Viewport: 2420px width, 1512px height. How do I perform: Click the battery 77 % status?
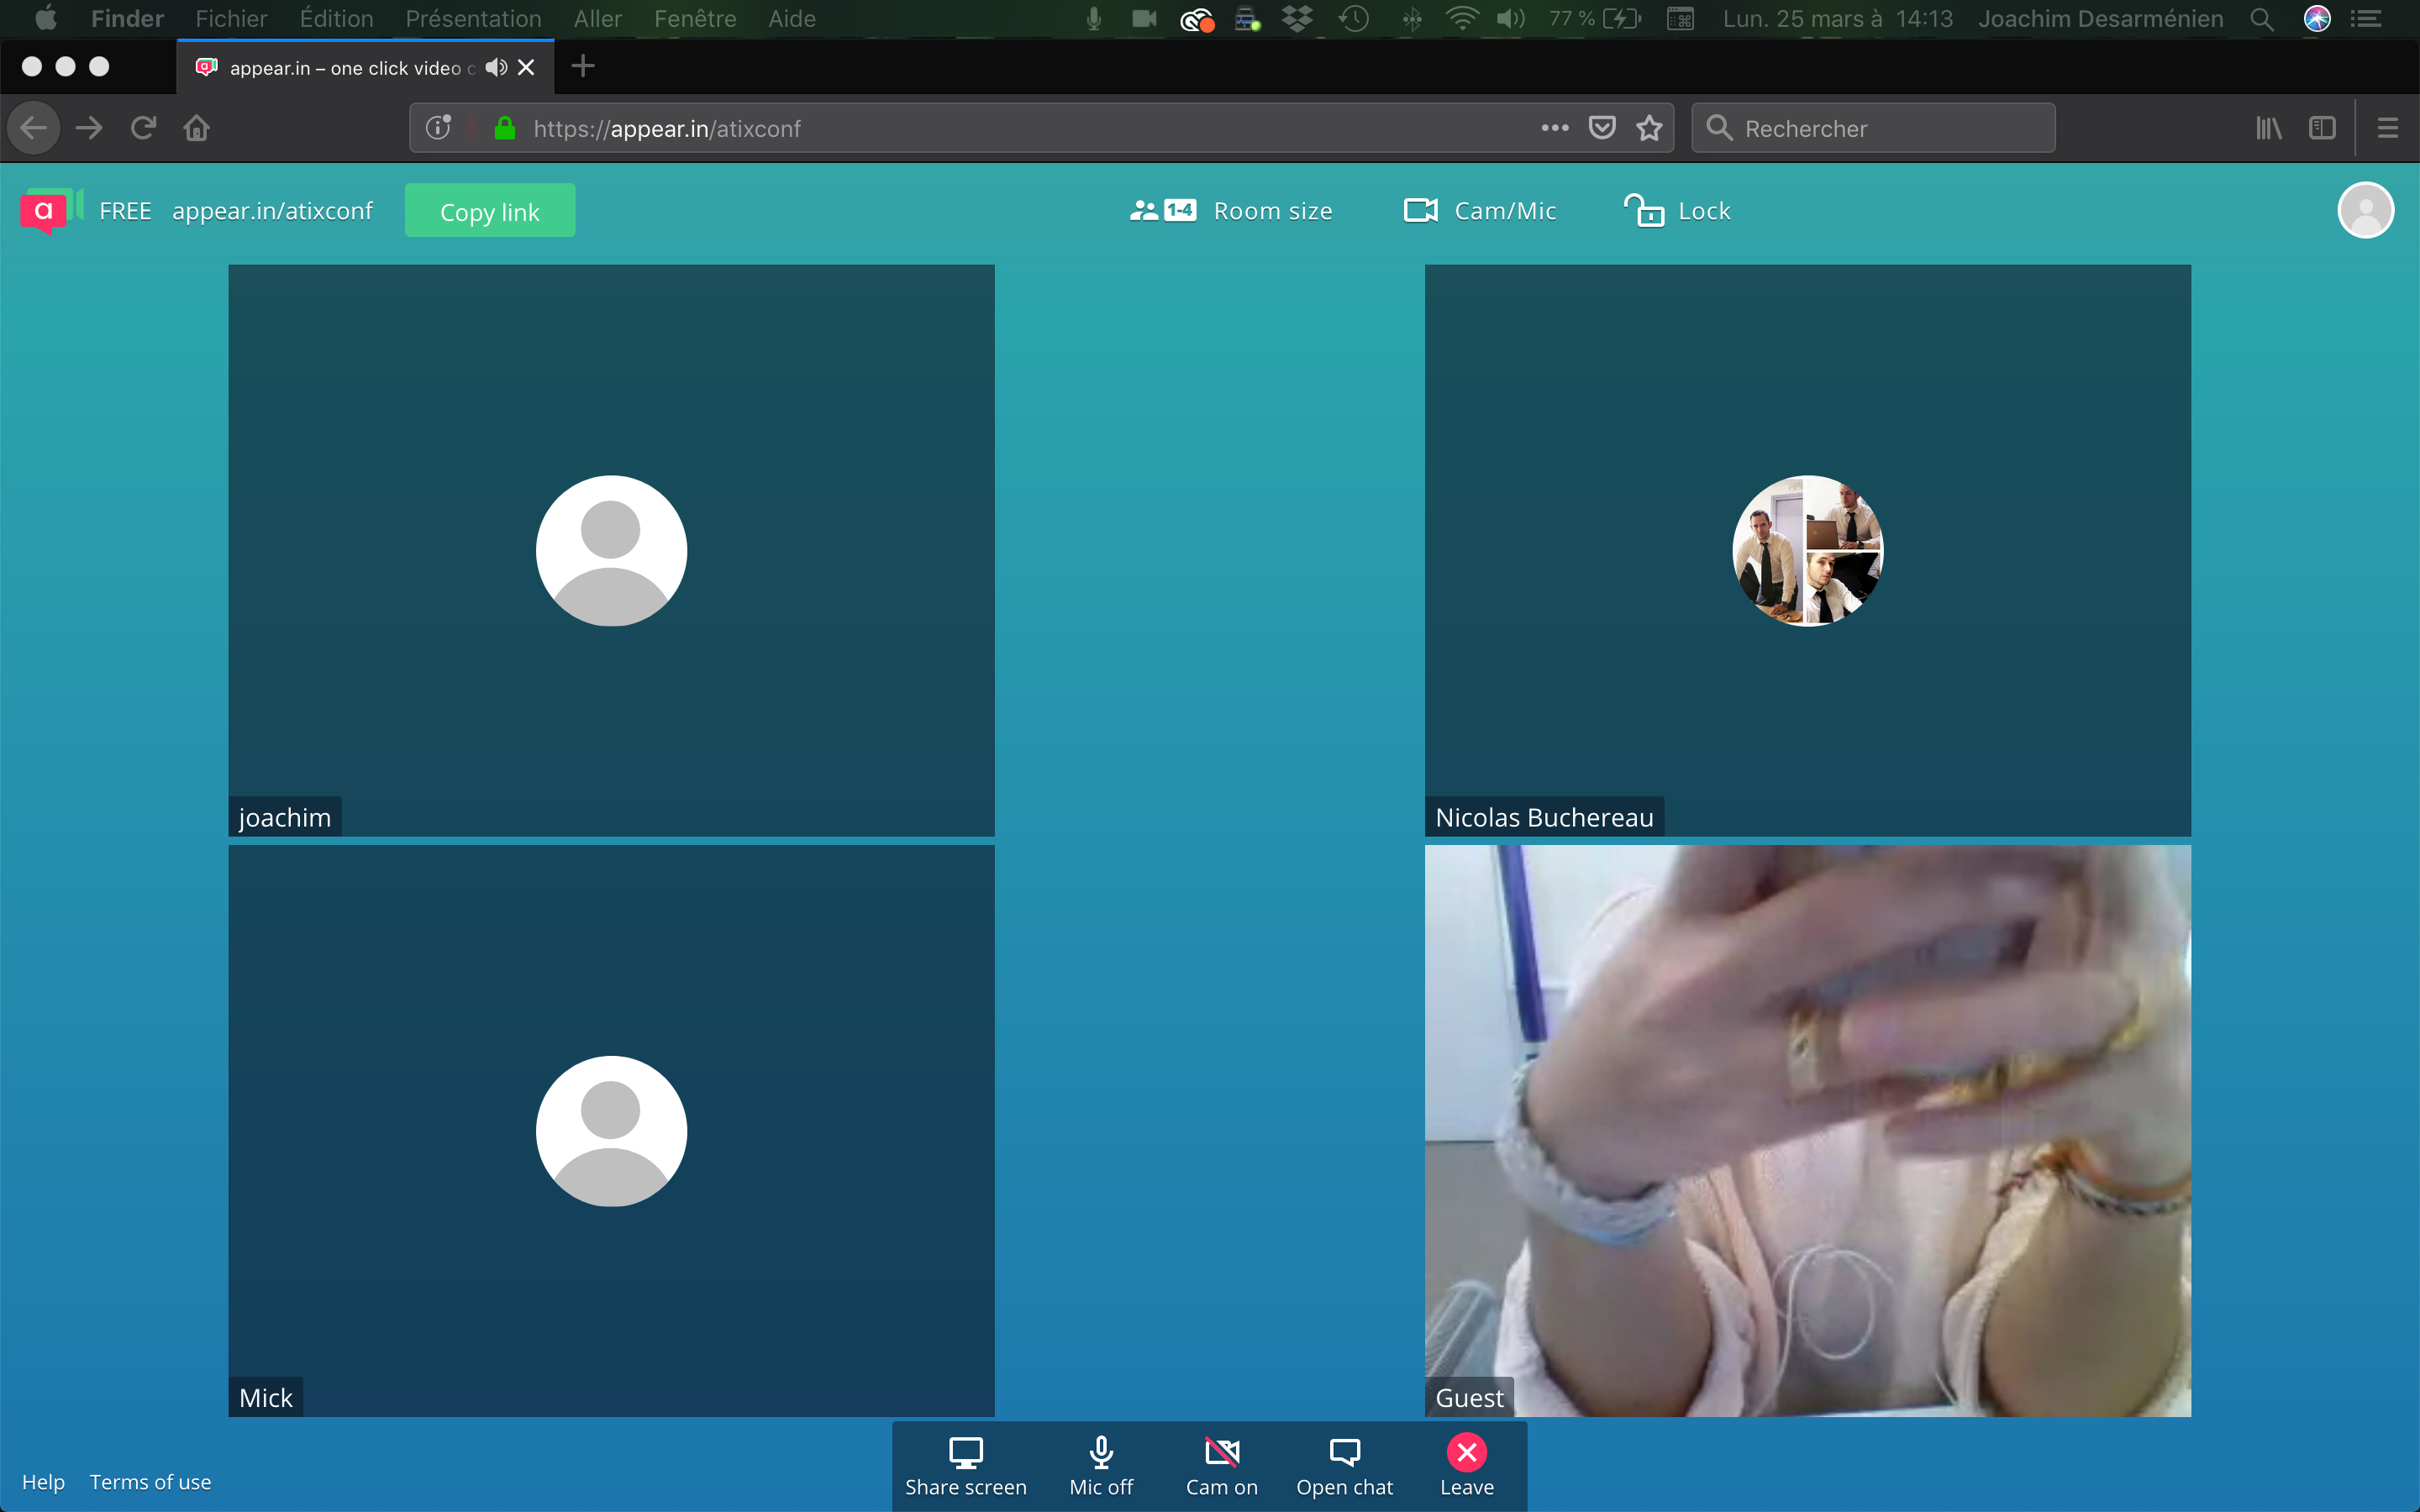1595,18
